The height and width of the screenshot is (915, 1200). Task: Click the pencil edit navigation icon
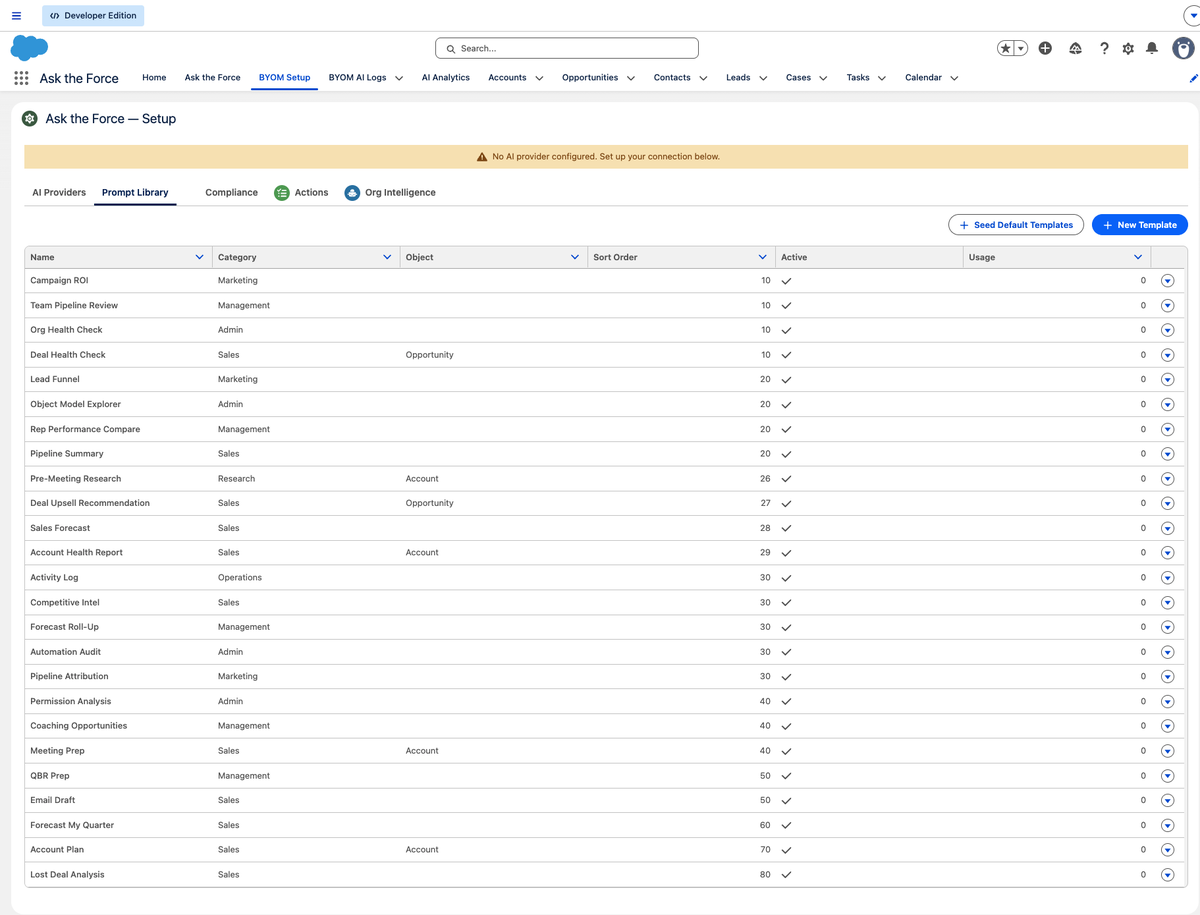[x=1193, y=78]
